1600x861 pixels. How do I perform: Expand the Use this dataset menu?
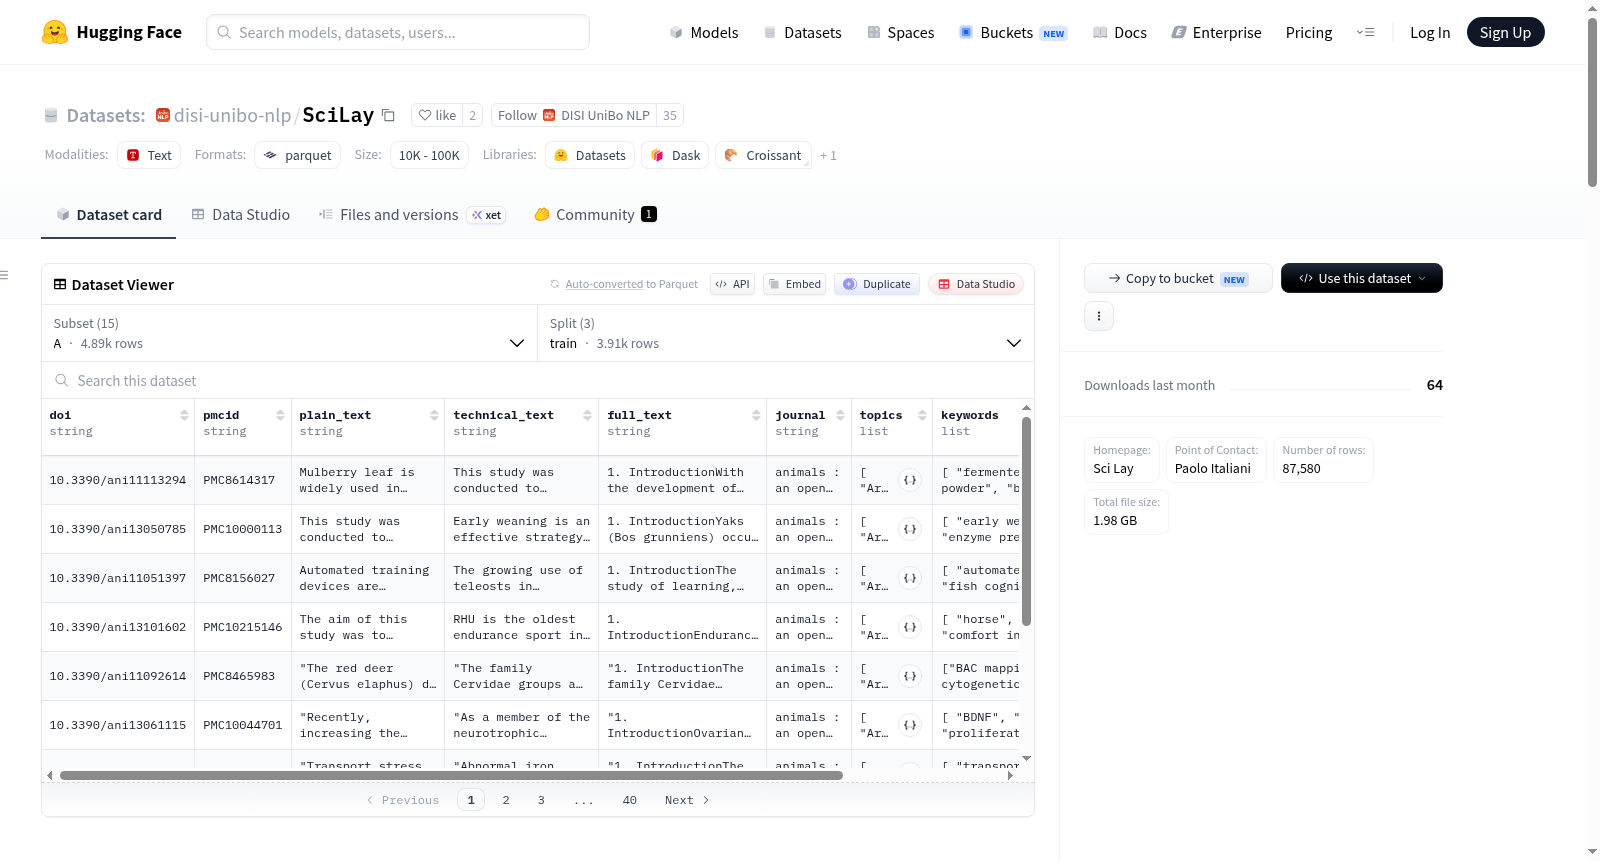click(x=1361, y=278)
